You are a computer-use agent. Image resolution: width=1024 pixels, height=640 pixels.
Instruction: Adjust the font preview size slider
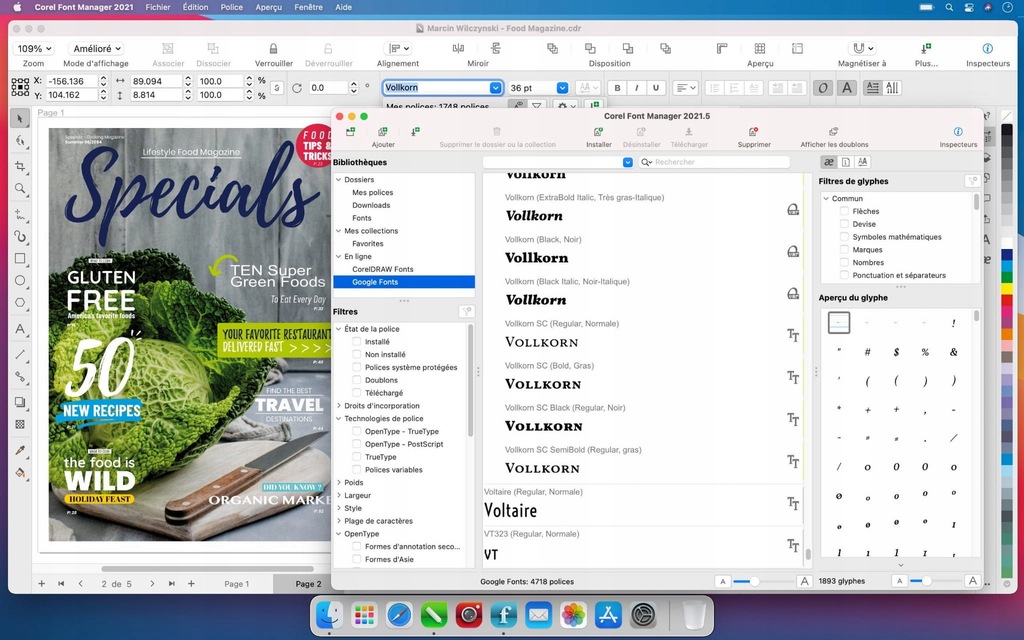pyautogui.click(x=754, y=581)
